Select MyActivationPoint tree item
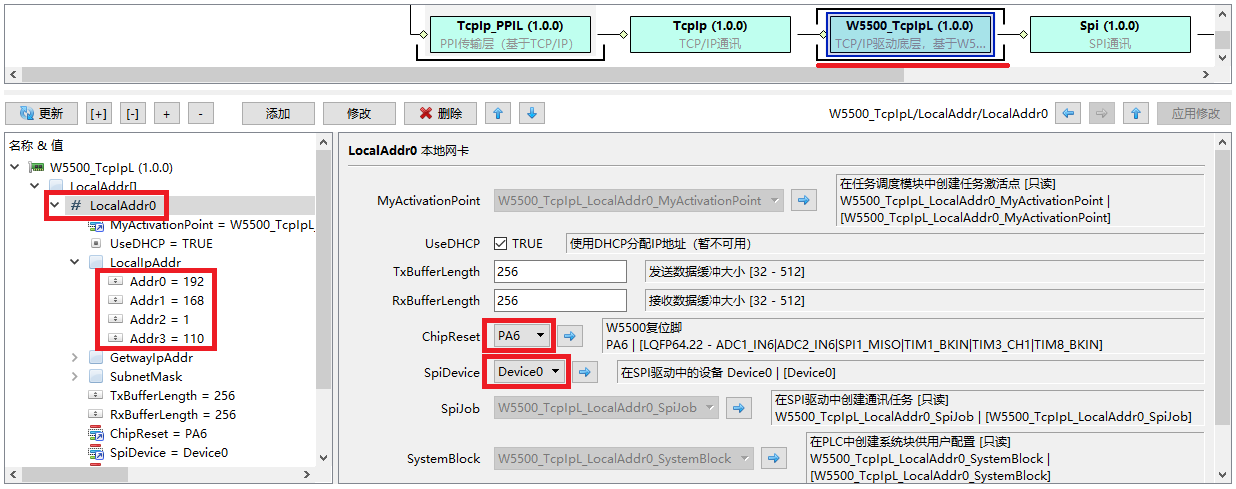The image size is (1236, 489). click(212, 225)
